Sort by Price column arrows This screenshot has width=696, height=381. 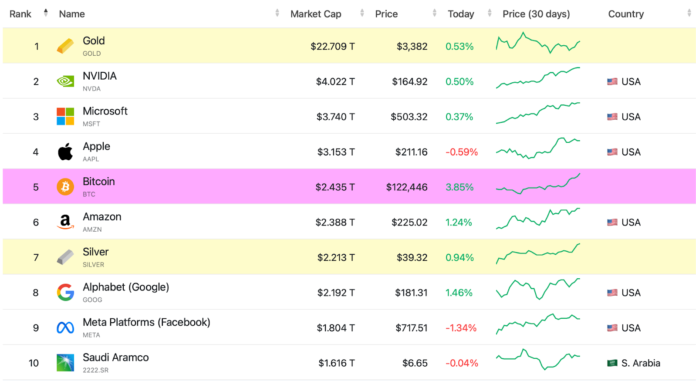pos(435,13)
